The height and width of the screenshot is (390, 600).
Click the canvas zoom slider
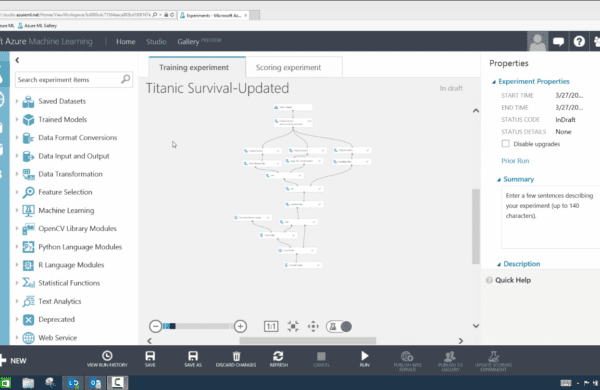pyautogui.click(x=198, y=326)
